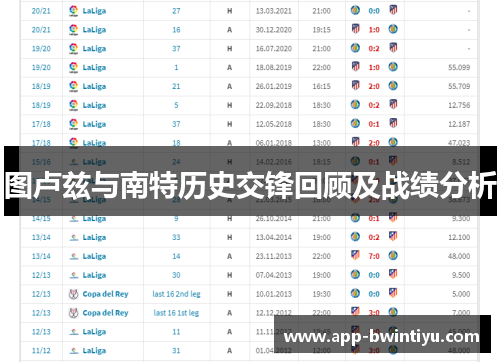Open the LaLiga competition link in 18.08.2019 row
Viewport: 500px width, 362px height.
coord(94,67)
